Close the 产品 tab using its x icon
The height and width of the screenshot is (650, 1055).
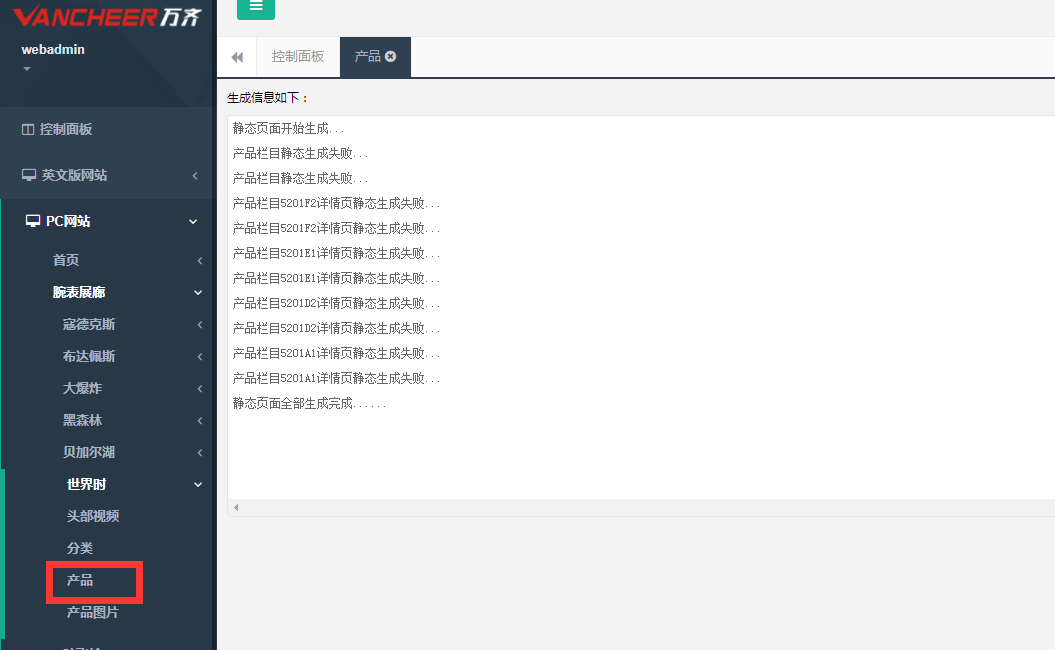pyautogui.click(x=391, y=57)
